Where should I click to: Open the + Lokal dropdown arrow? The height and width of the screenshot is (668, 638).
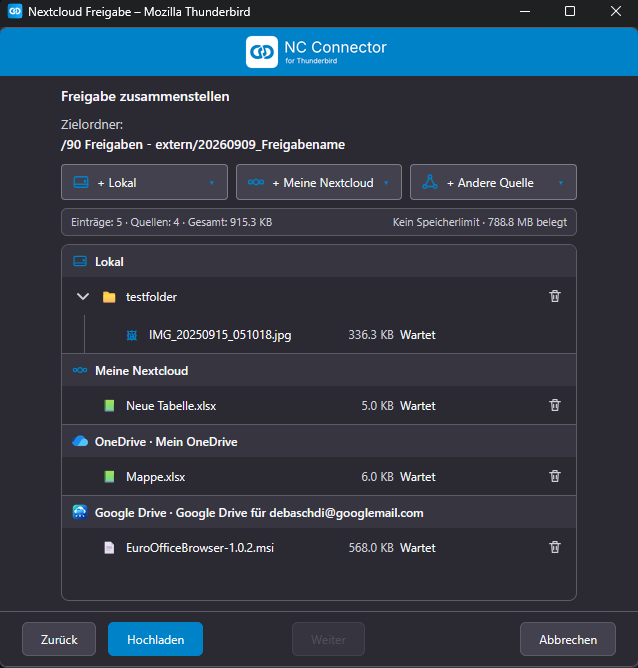(212, 183)
